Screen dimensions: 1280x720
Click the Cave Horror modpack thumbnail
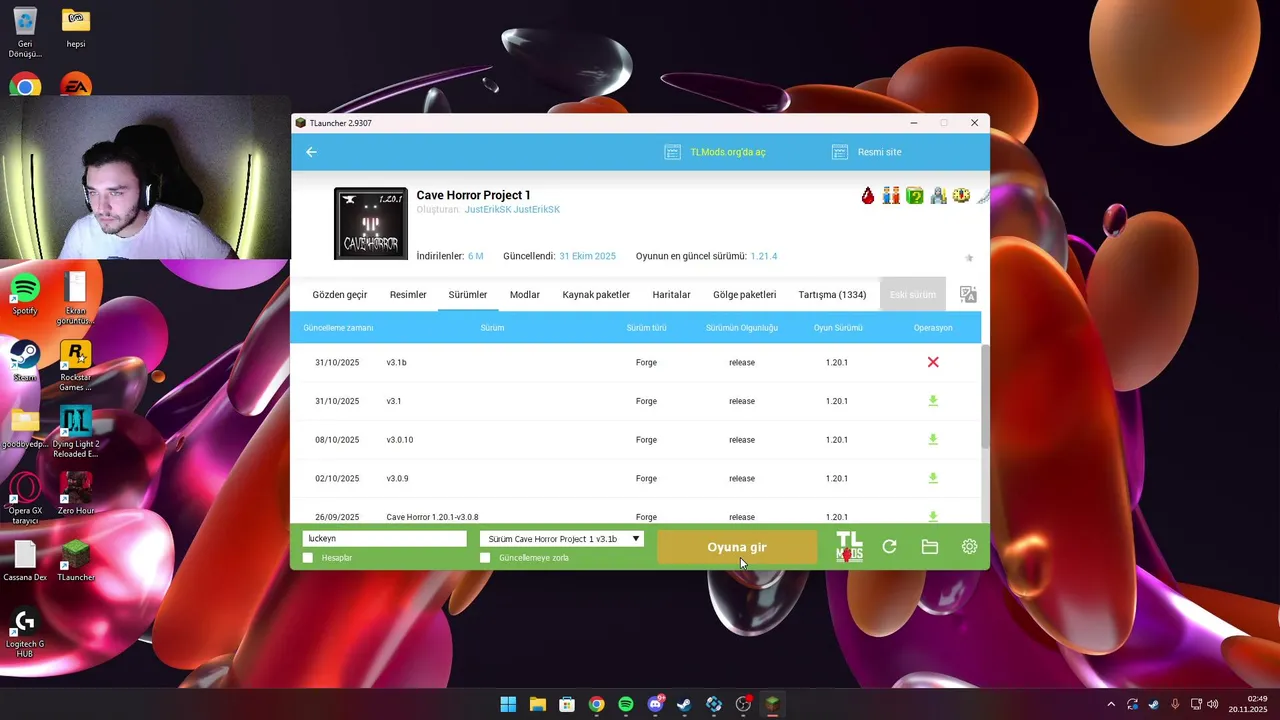tap(371, 223)
